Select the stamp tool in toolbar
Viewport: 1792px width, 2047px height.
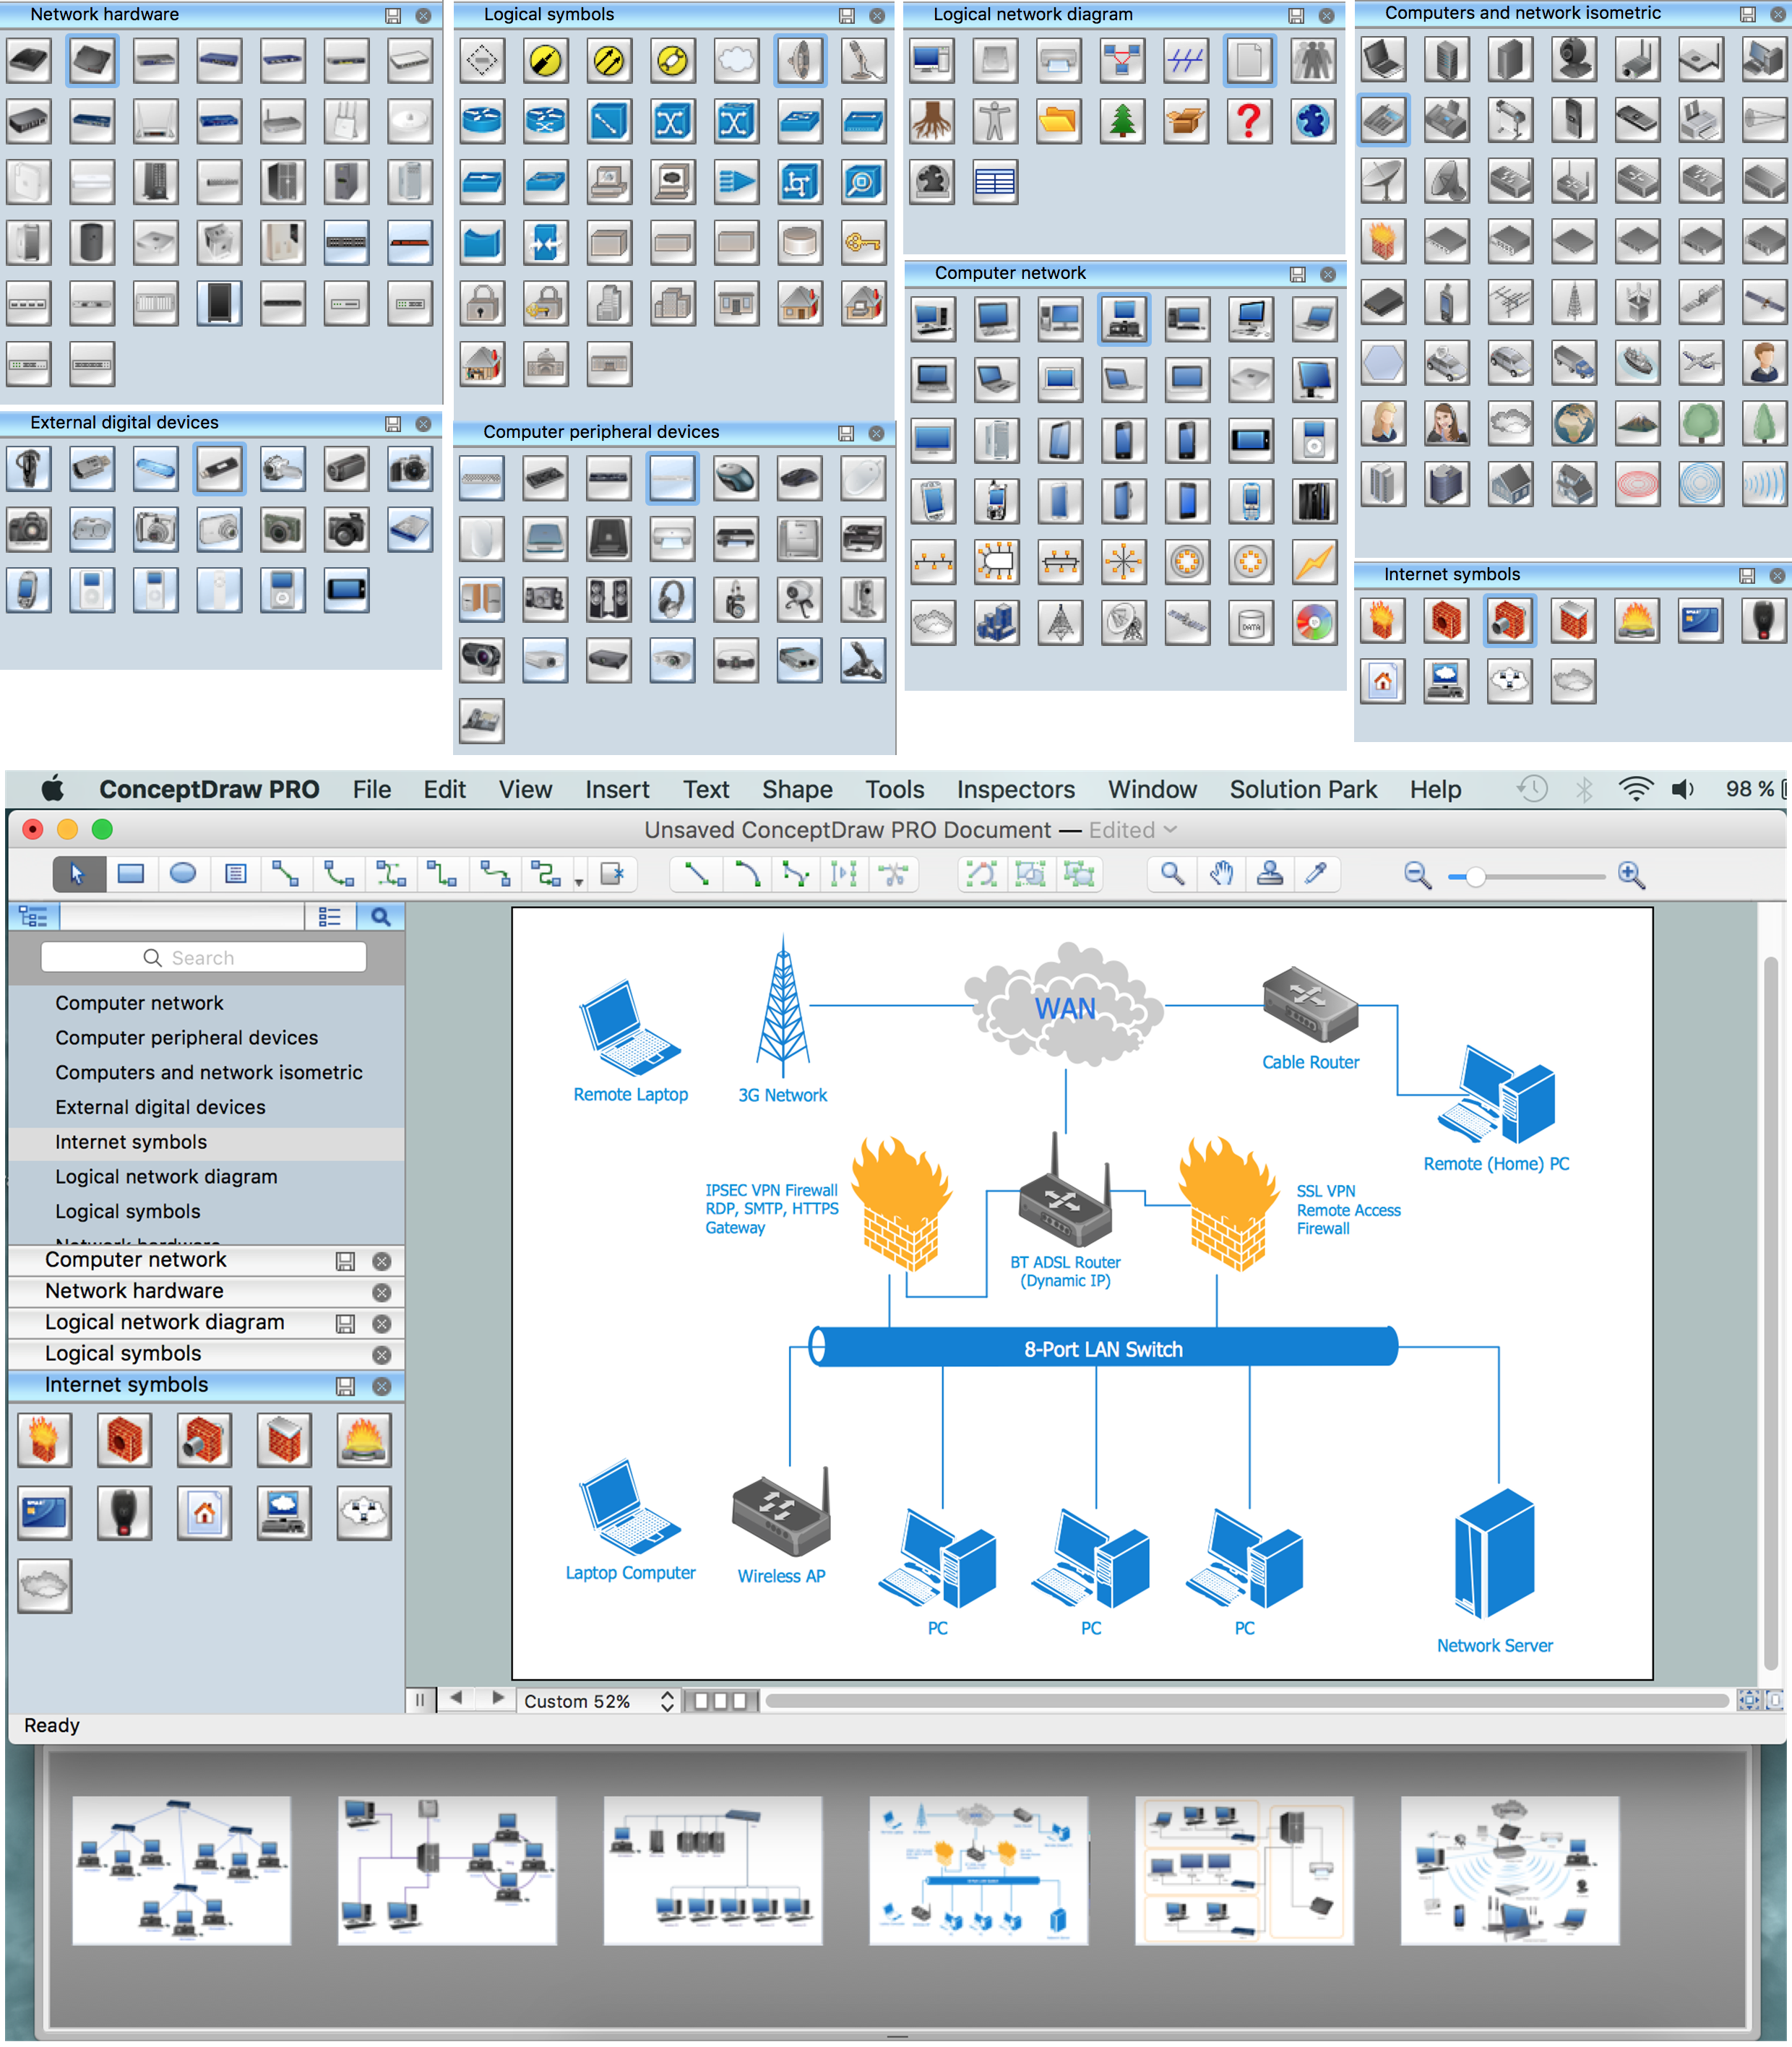(x=1270, y=874)
